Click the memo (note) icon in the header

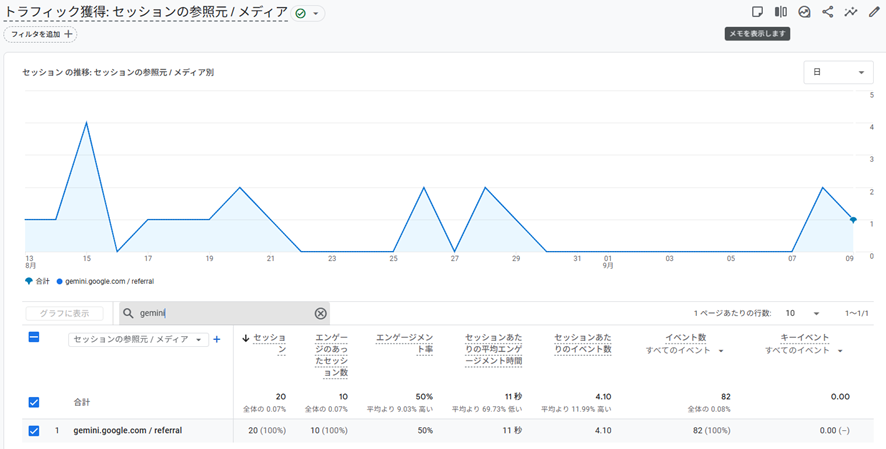tap(757, 13)
